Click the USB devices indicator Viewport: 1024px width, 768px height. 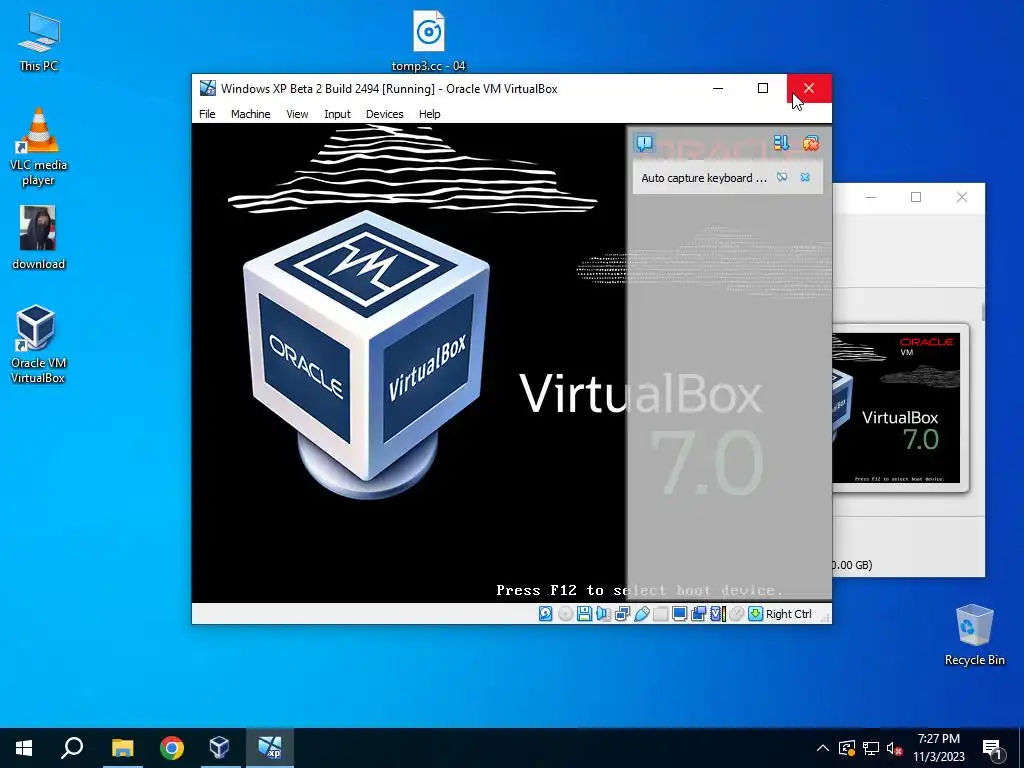click(x=641, y=614)
